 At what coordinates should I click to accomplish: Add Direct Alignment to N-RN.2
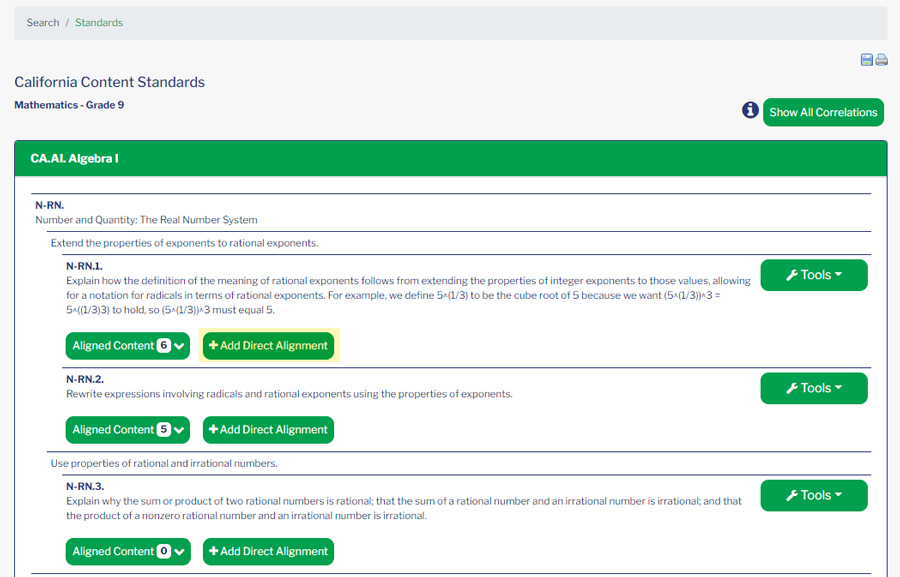pyautogui.click(x=268, y=430)
